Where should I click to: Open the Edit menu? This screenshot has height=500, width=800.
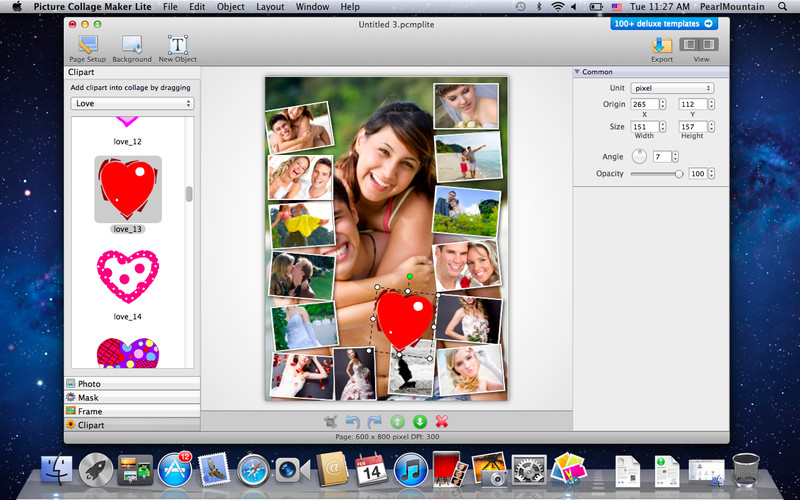tap(197, 7)
